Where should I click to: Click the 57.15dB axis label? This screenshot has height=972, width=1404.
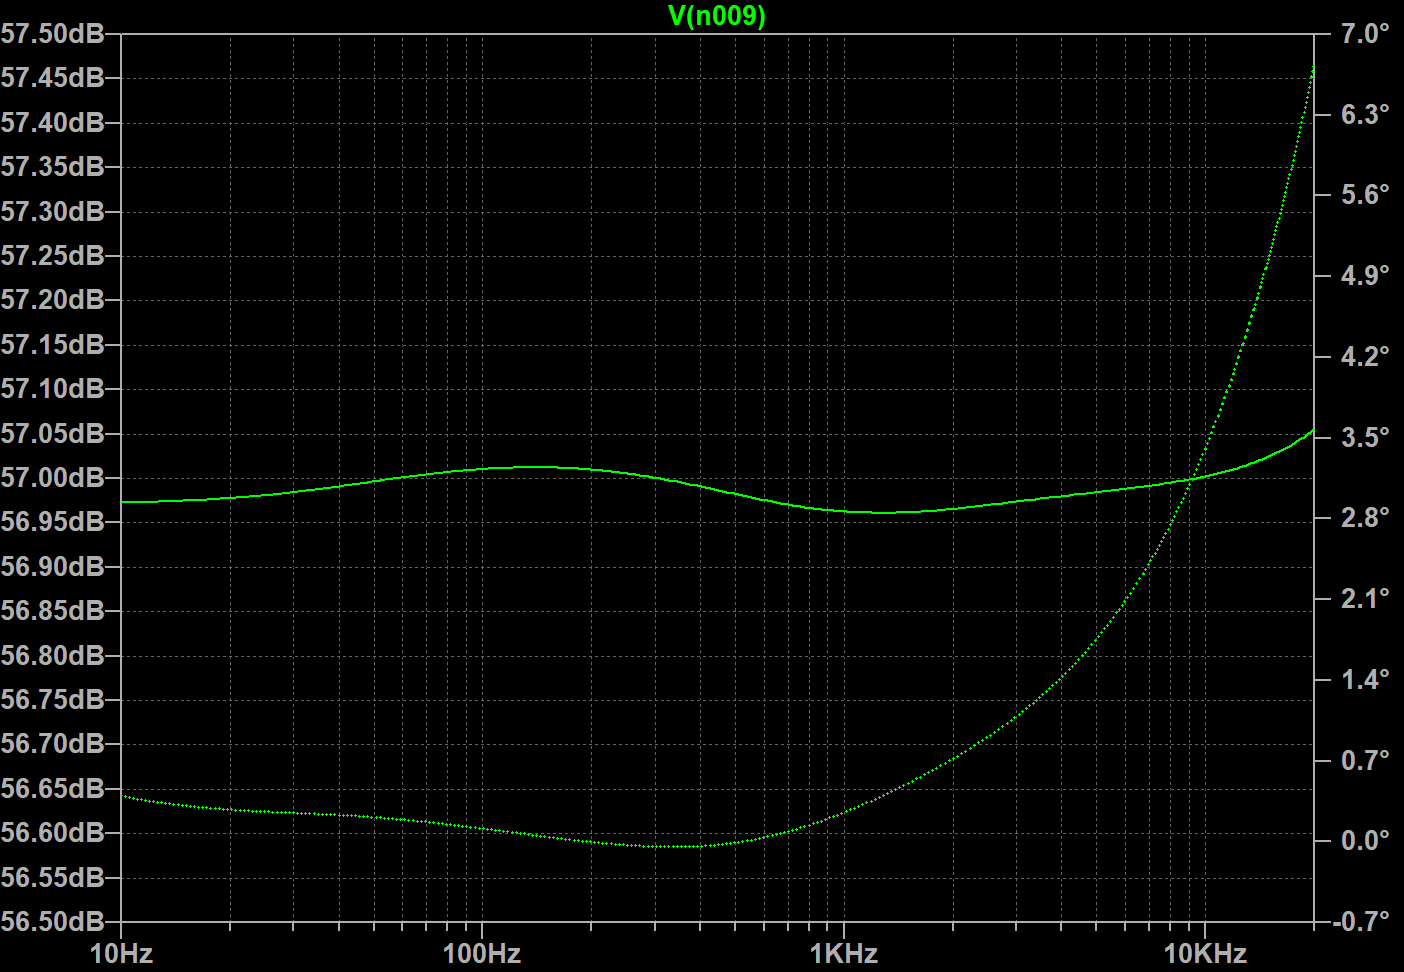[52, 345]
